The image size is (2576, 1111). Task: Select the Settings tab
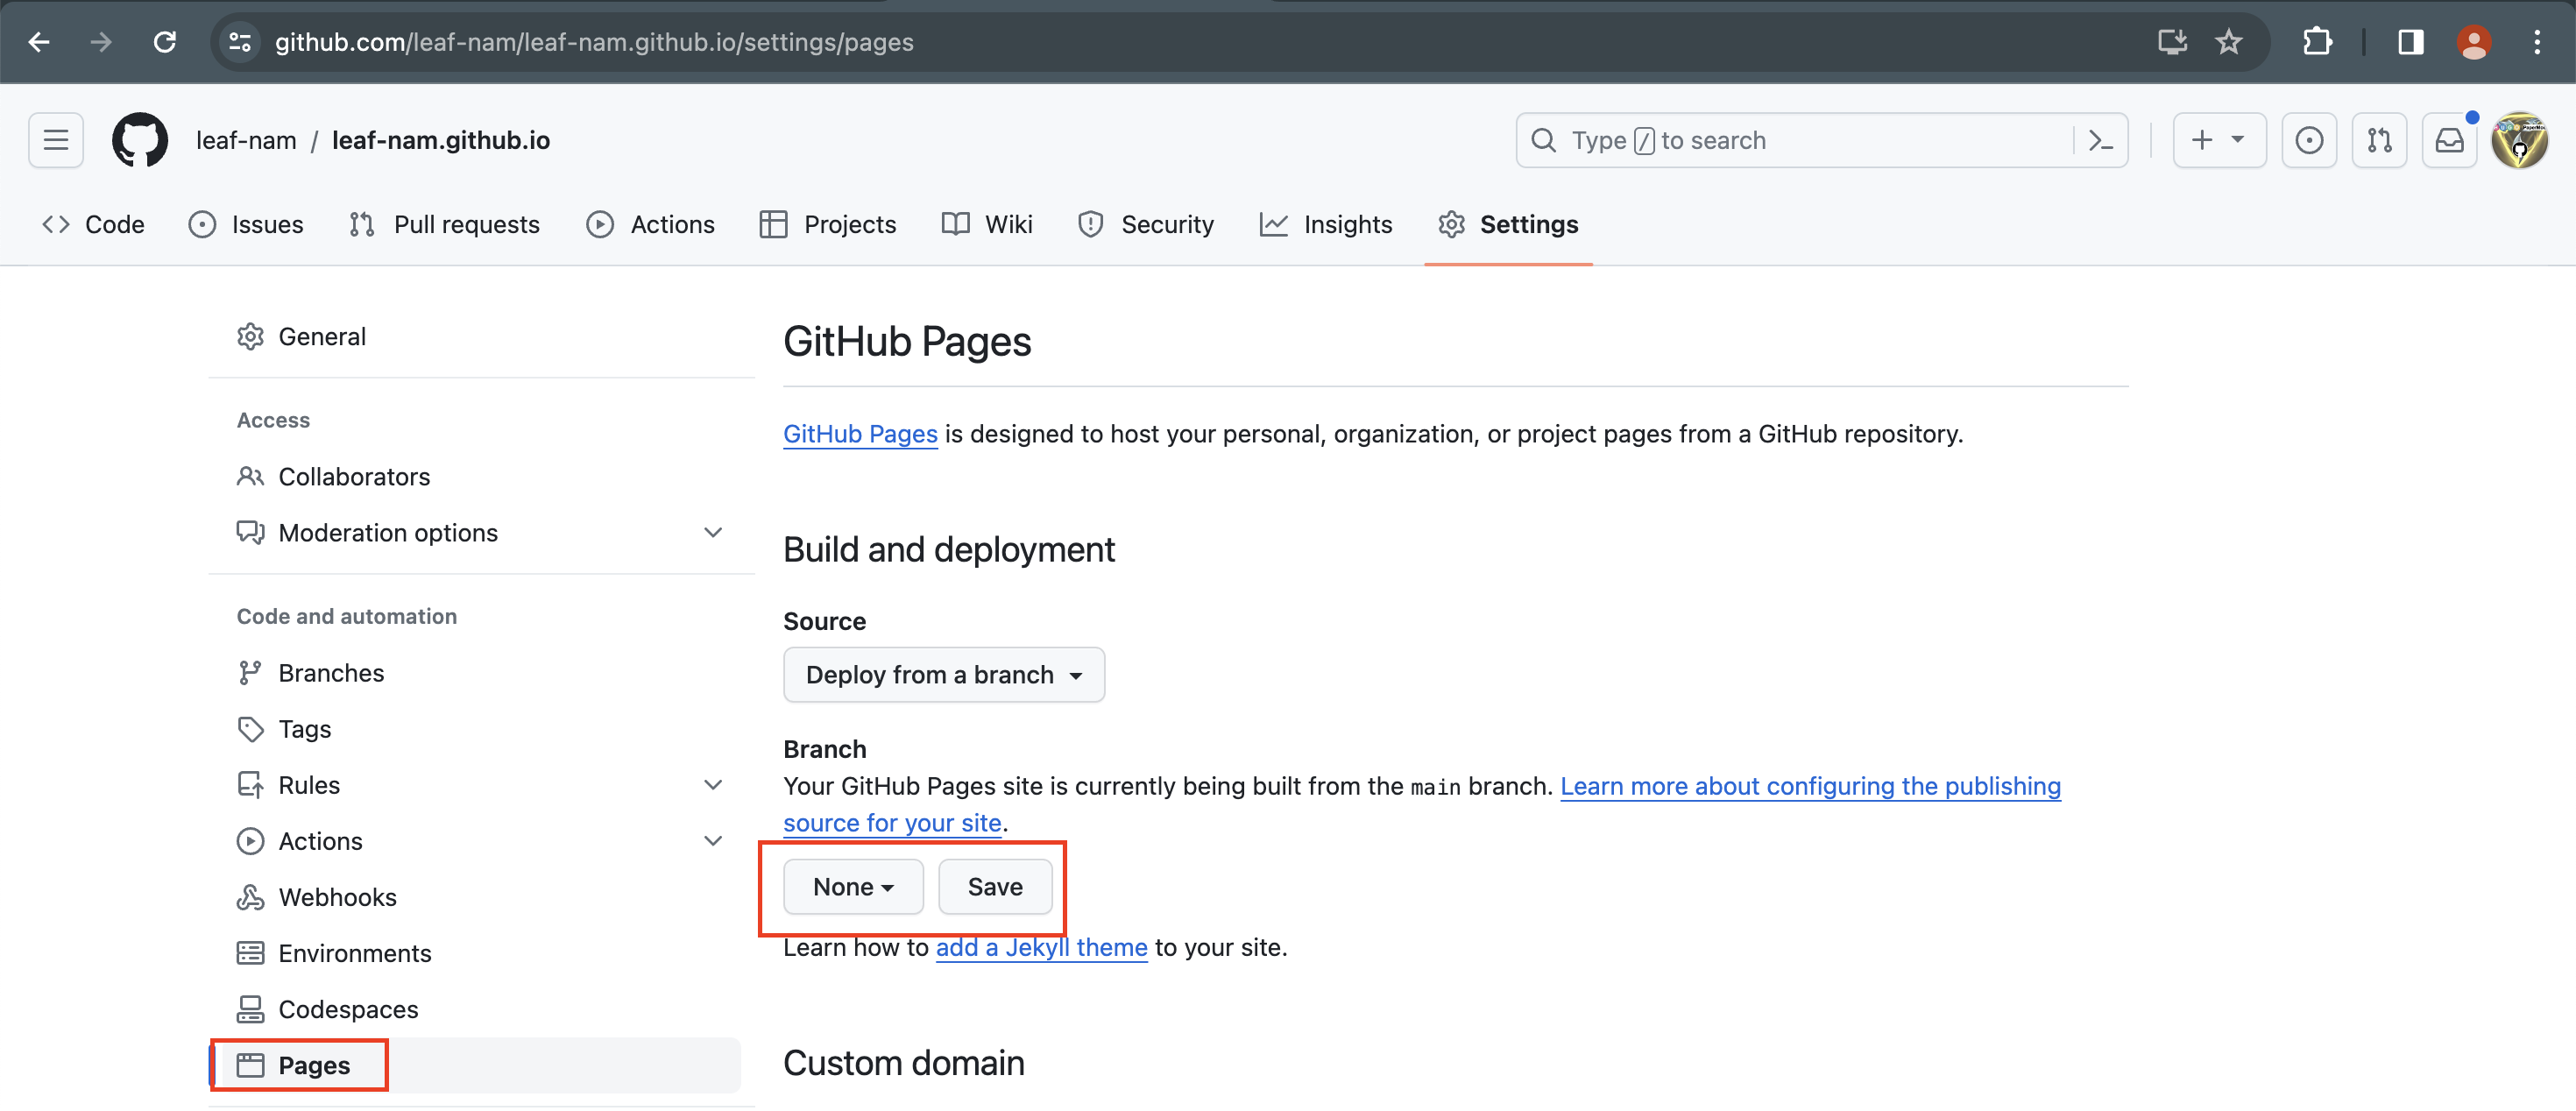click(1509, 224)
